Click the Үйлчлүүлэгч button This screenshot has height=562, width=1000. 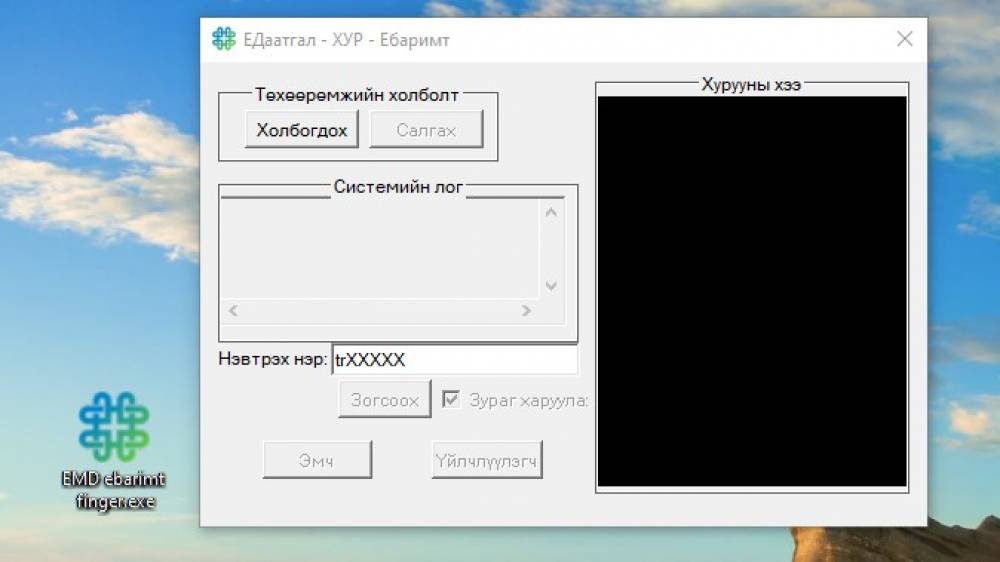487,460
